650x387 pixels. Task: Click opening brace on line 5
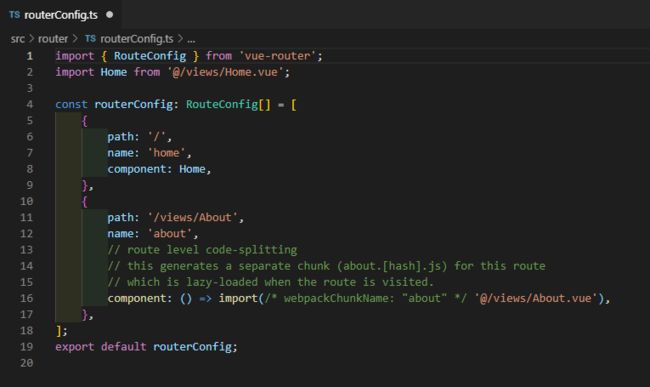[85, 121]
